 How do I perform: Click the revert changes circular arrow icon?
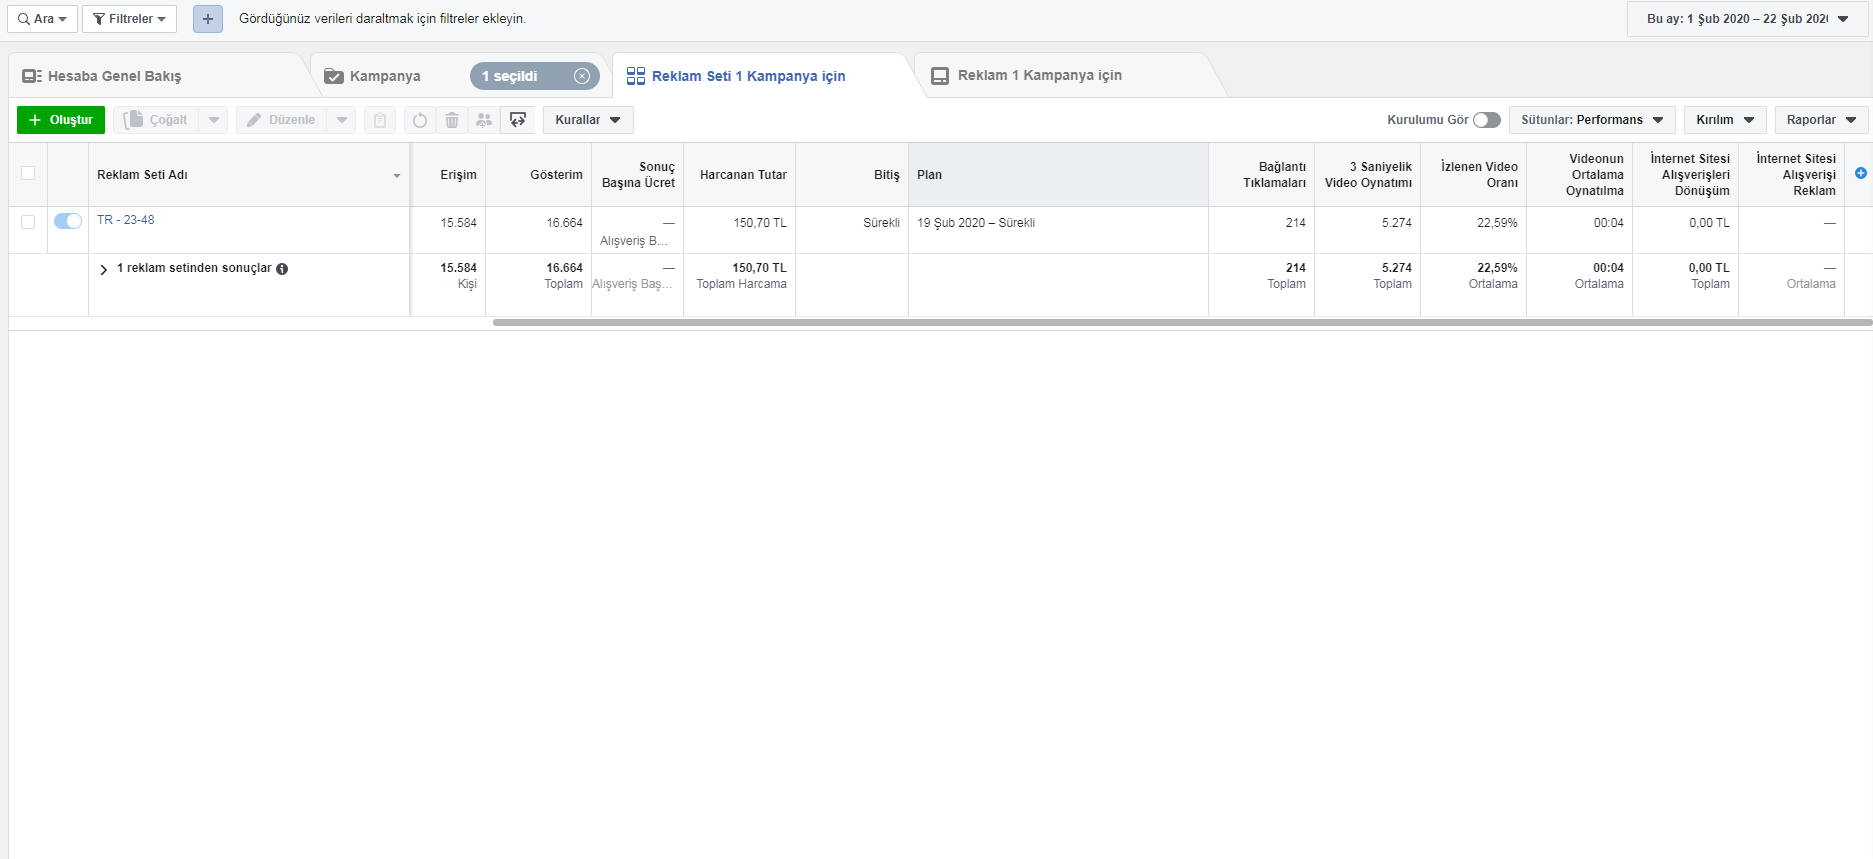point(420,120)
